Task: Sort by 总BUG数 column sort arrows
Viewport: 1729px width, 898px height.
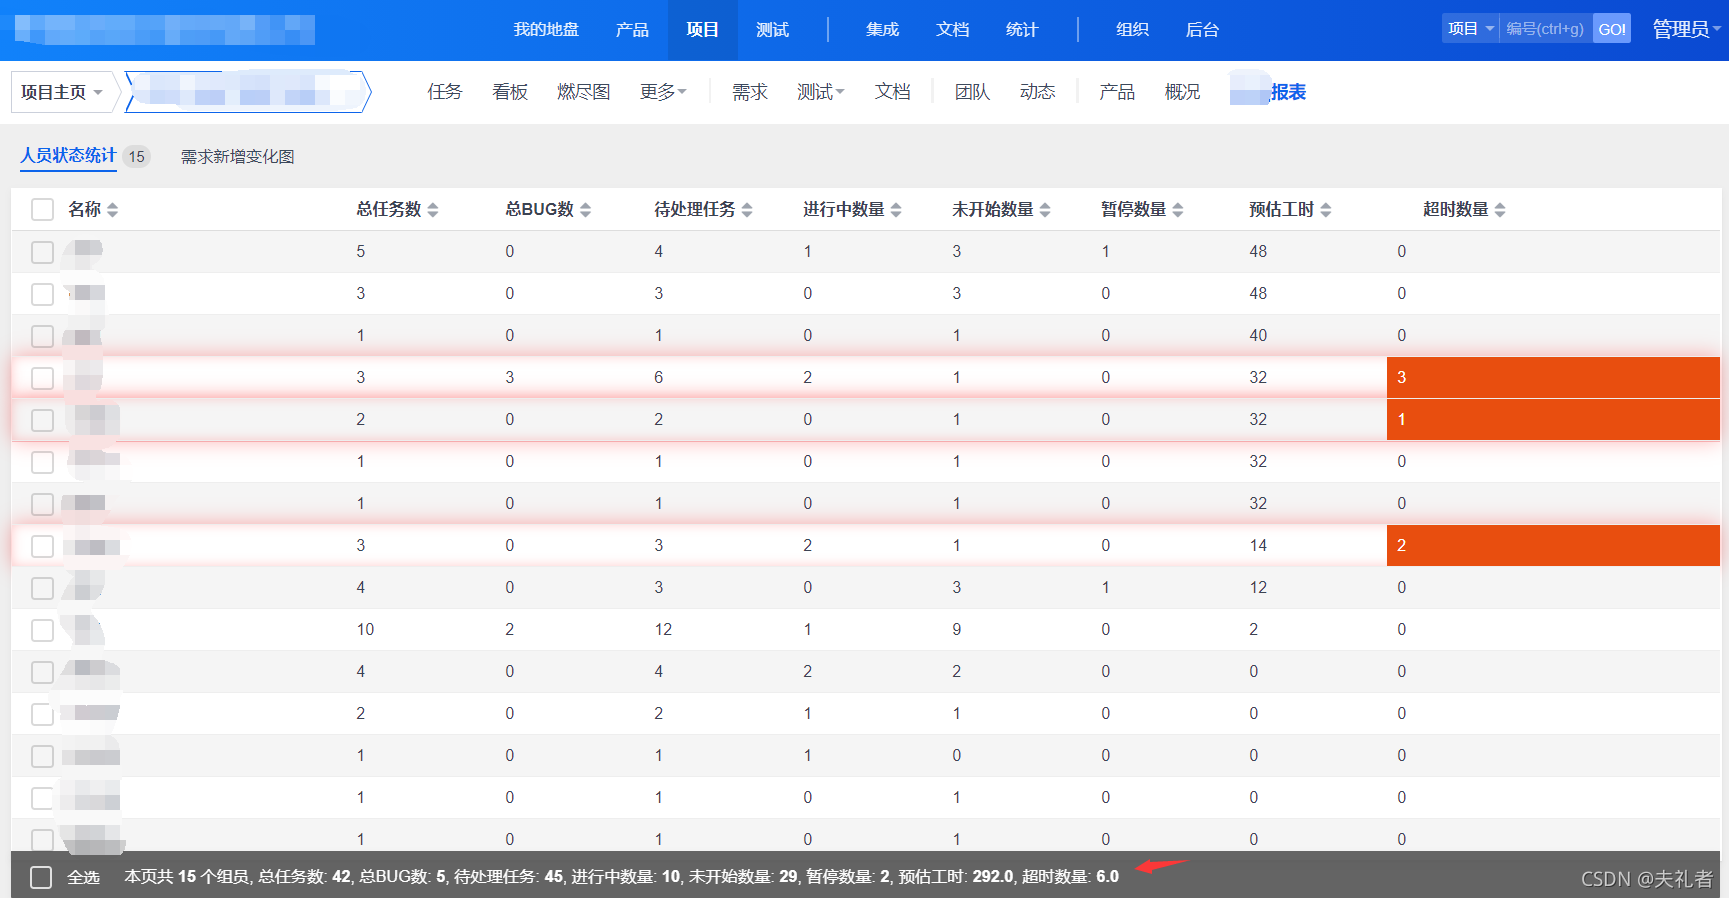Action: pos(586,210)
